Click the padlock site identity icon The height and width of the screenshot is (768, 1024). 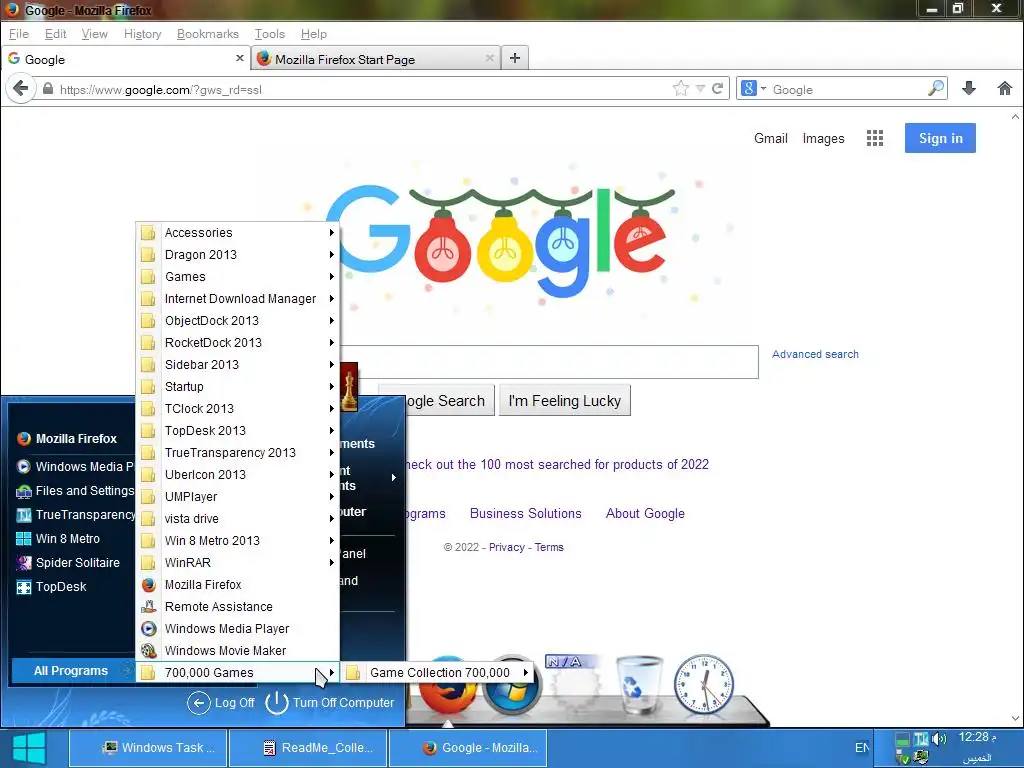click(47, 89)
